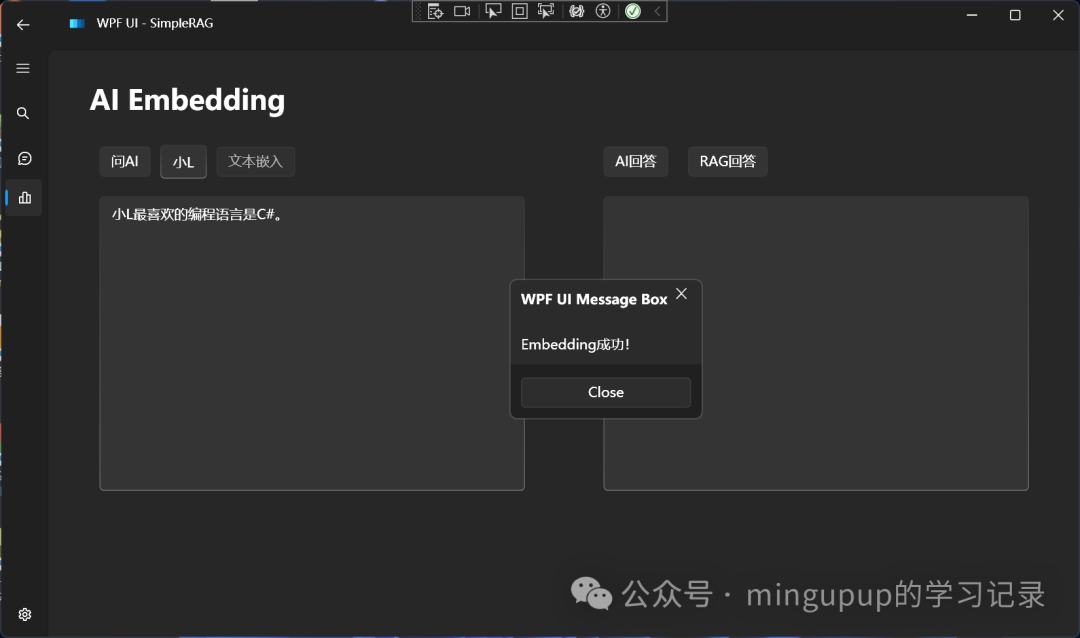Image resolution: width=1080 pixels, height=638 pixels.
Task: Open the chat page in sidebar
Action: 25,158
